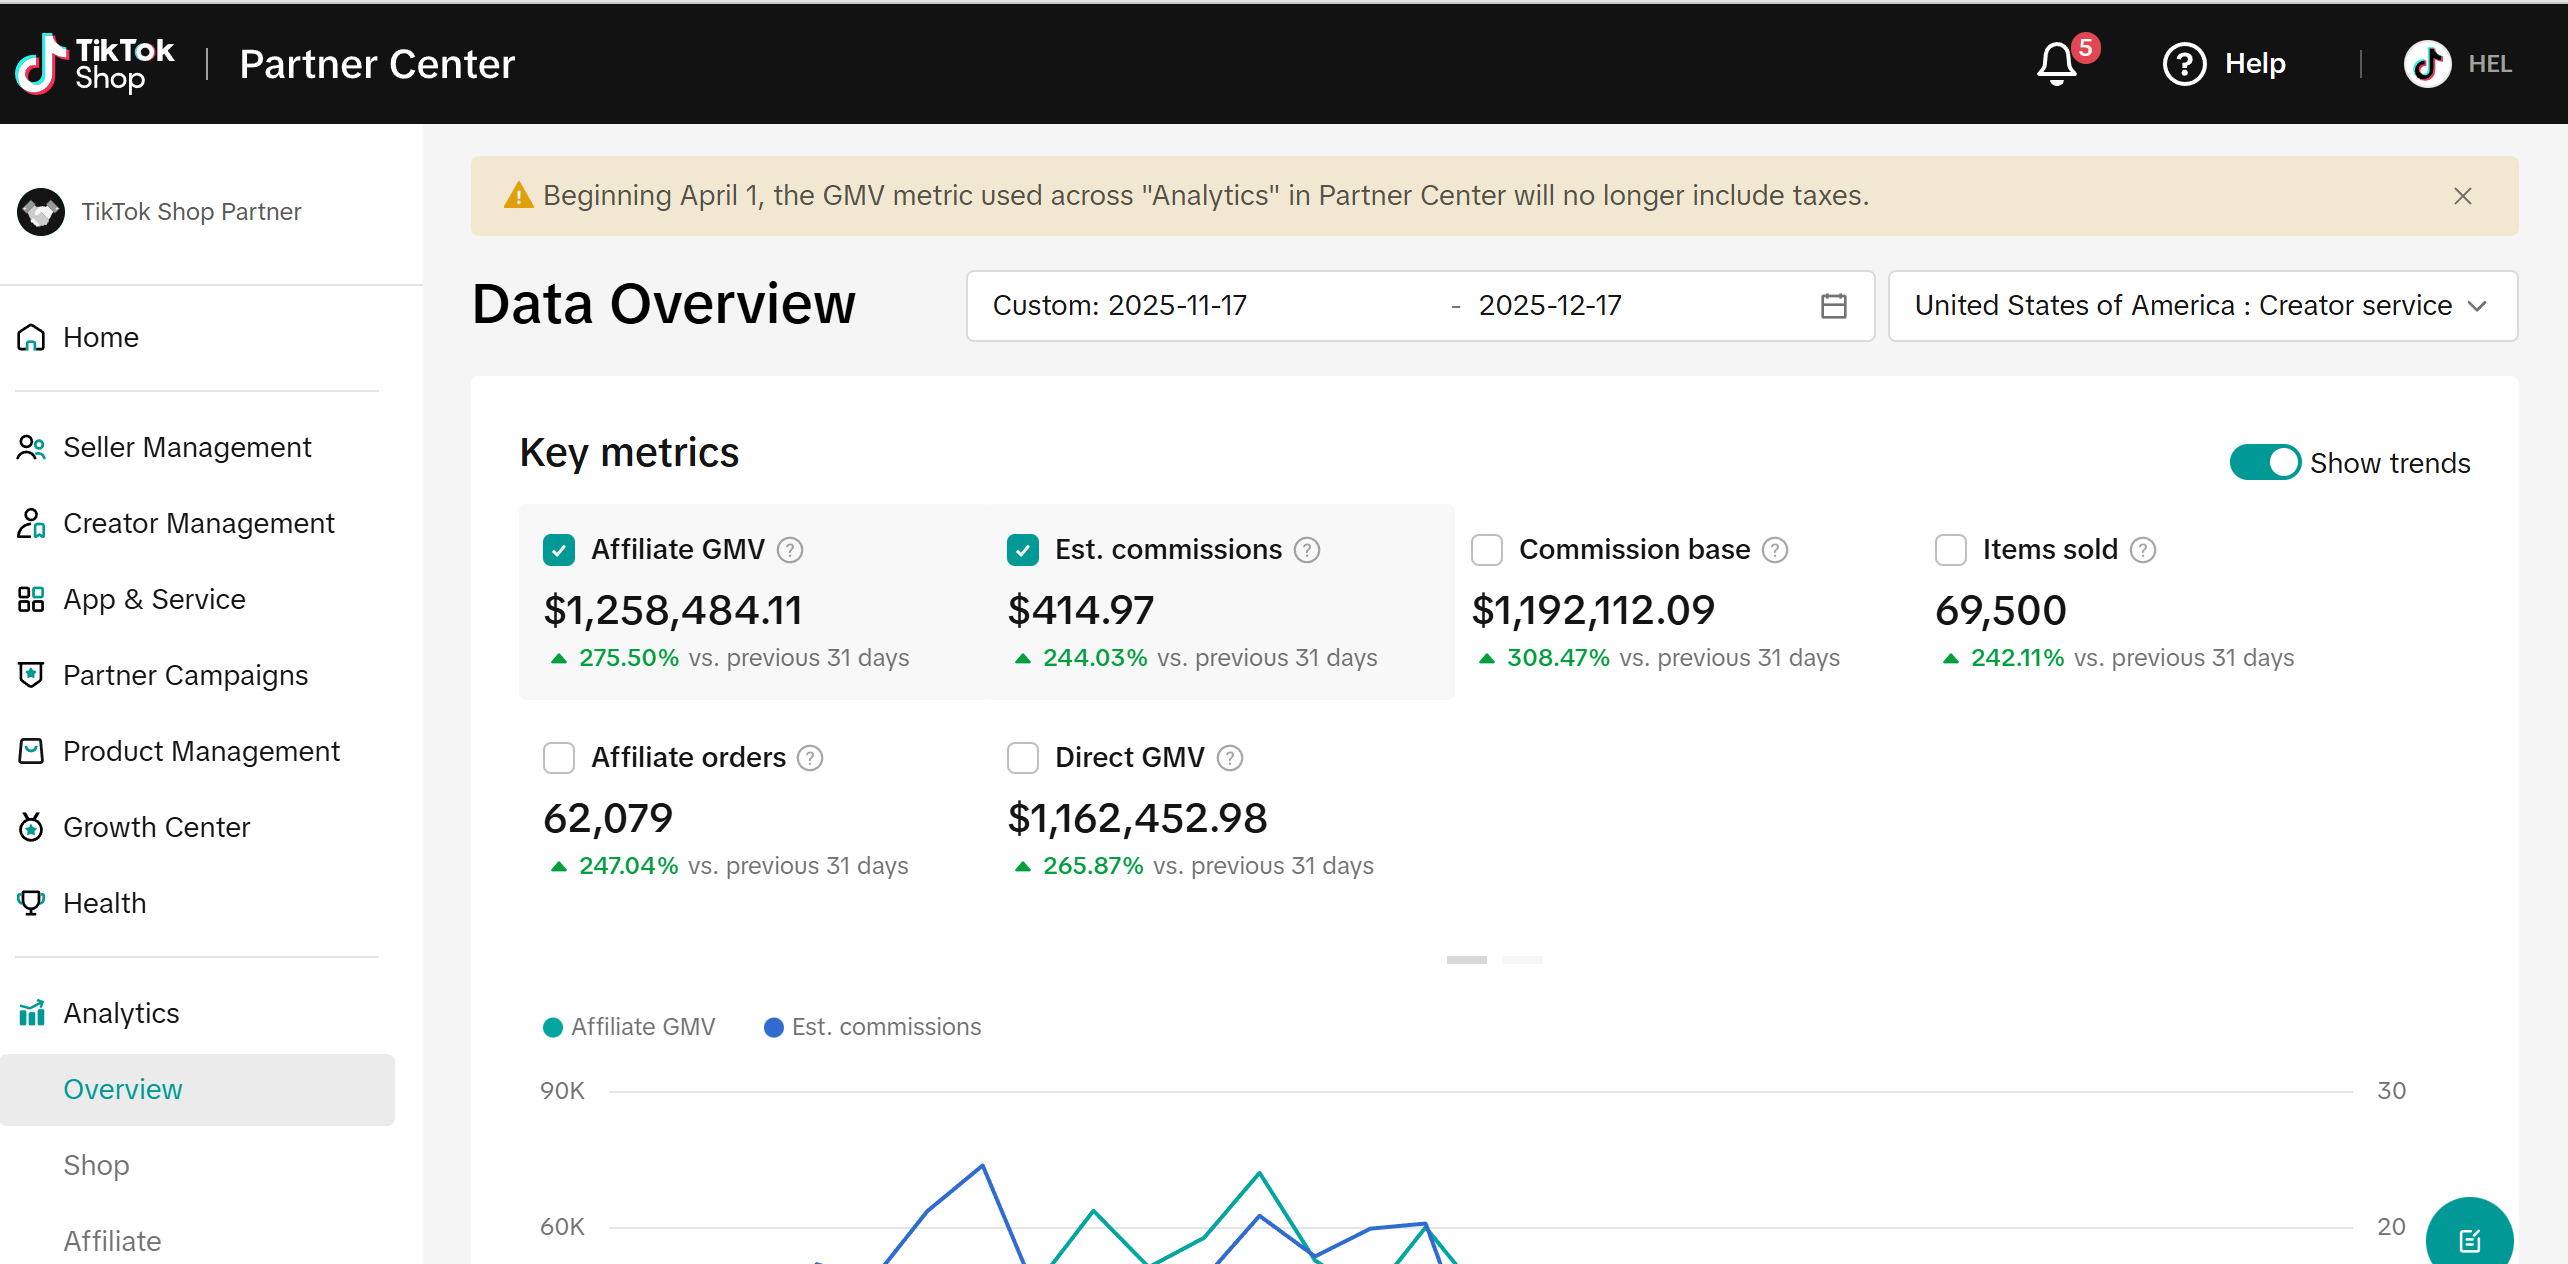The height and width of the screenshot is (1264, 2568).
Task: Switch to second metrics page indicator
Action: pos(1522,960)
